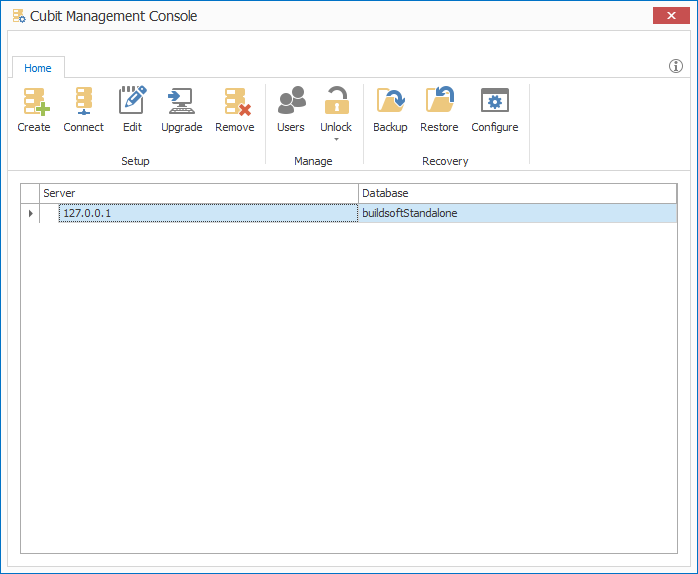This screenshot has height=574, width=698.
Task: Expand the row indicator arrow for 127.0.0.1
Action: pyautogui.click(x=30, y=213)
